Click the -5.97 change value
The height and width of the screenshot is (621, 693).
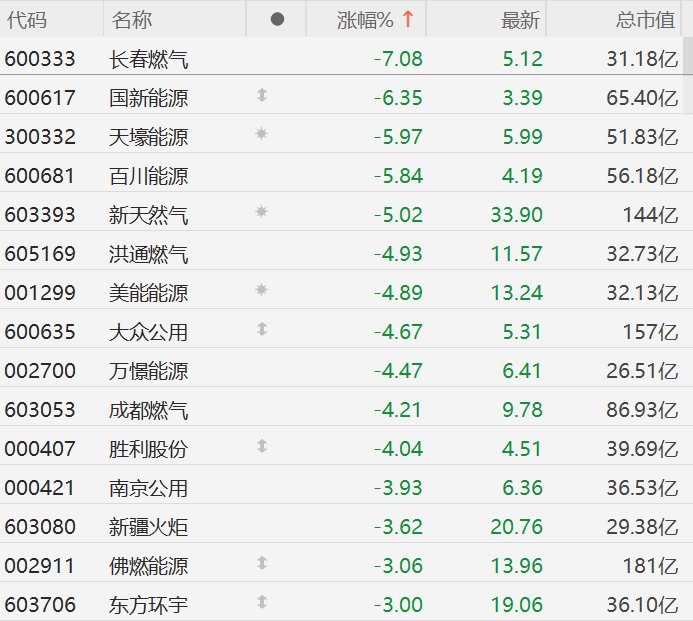tap(398, 137)
